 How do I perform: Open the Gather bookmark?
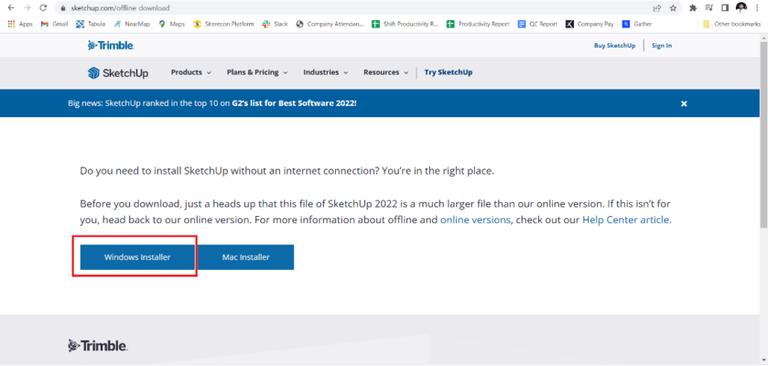point(637,24)
